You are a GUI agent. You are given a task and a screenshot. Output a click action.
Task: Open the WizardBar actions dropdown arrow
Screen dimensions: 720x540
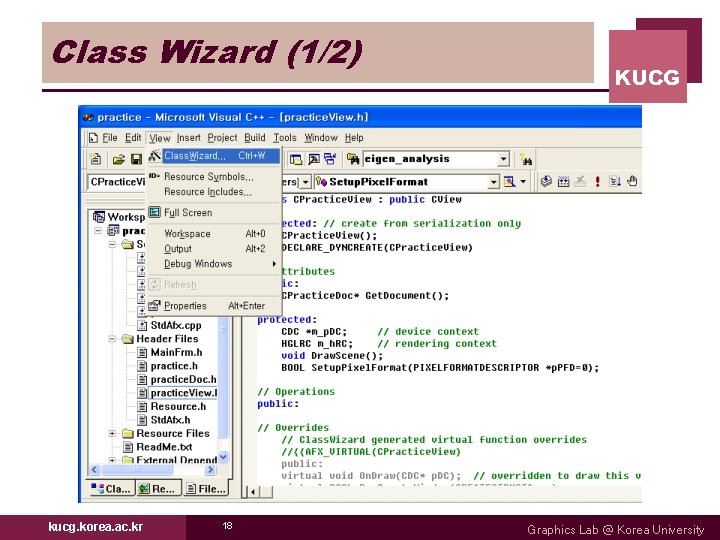click(x=523, y=182)
